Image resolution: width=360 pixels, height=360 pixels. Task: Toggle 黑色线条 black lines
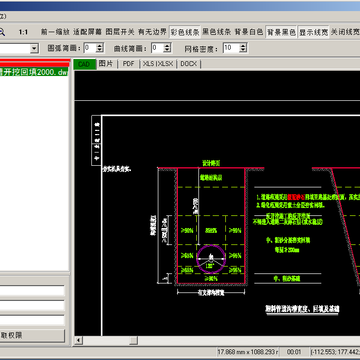217,32
